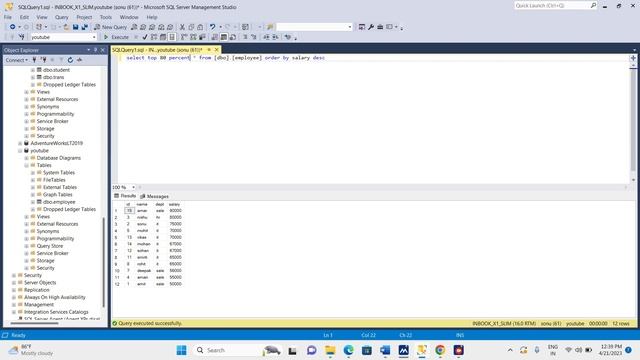Screen dimensions: 640x360
Task: Click the Object Explorer vertical scrollbar
Action: [x=104, y=261]
